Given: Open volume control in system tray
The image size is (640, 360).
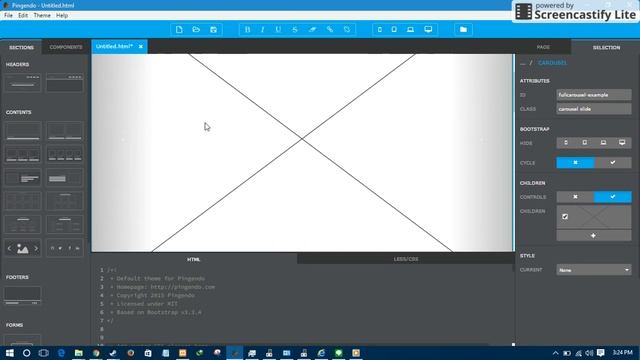Looking at the screenshot, I should coord(589,353).
